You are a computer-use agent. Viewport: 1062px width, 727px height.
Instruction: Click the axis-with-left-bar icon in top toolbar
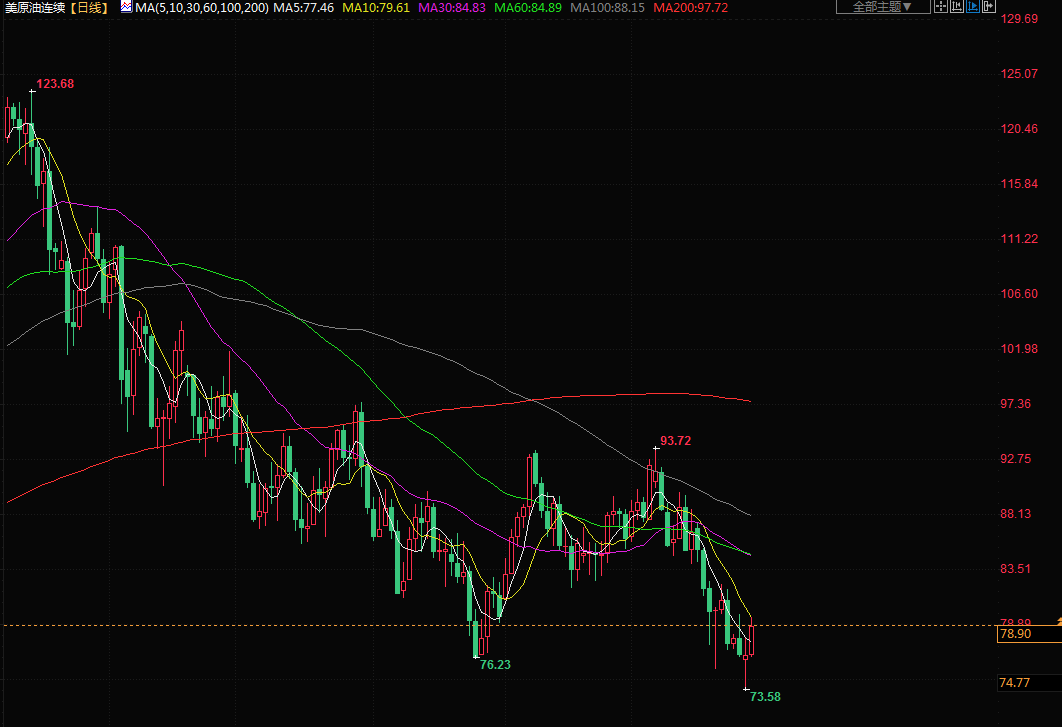(955, 7)
